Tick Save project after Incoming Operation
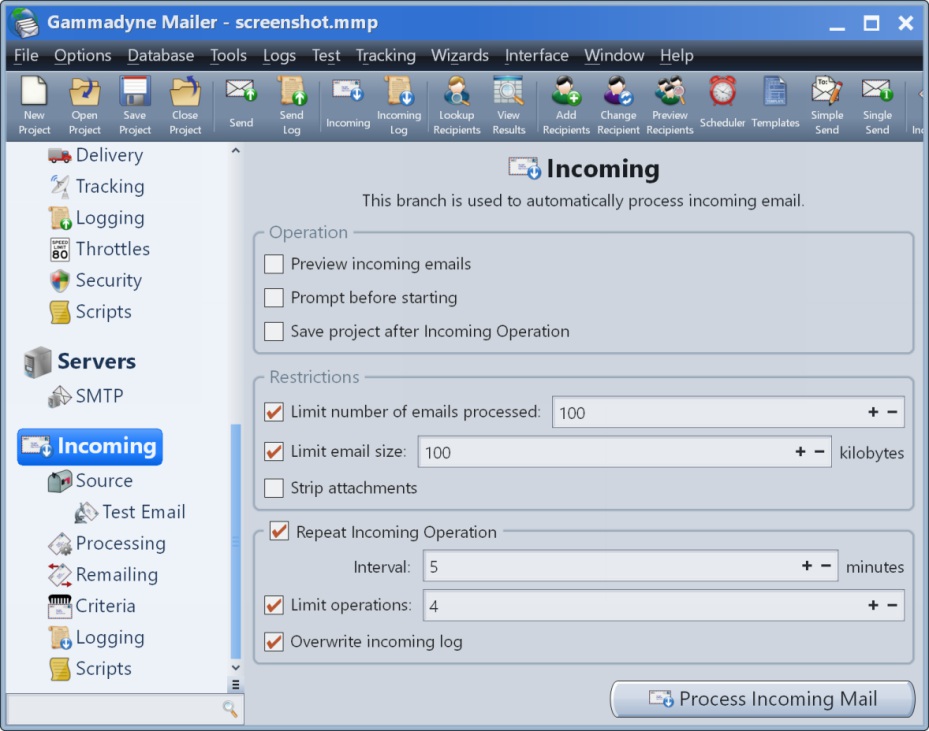Screen dimensions: 929x731 pyautogui.click(x=274, y=331)
